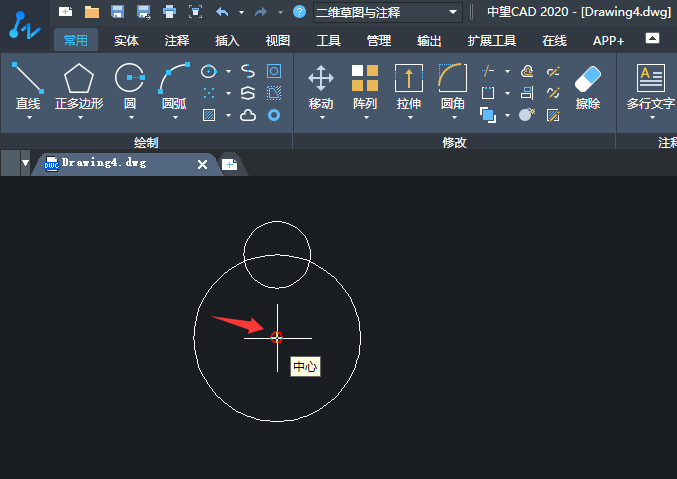Select the explode bomb tool icon

coord(527,114)
